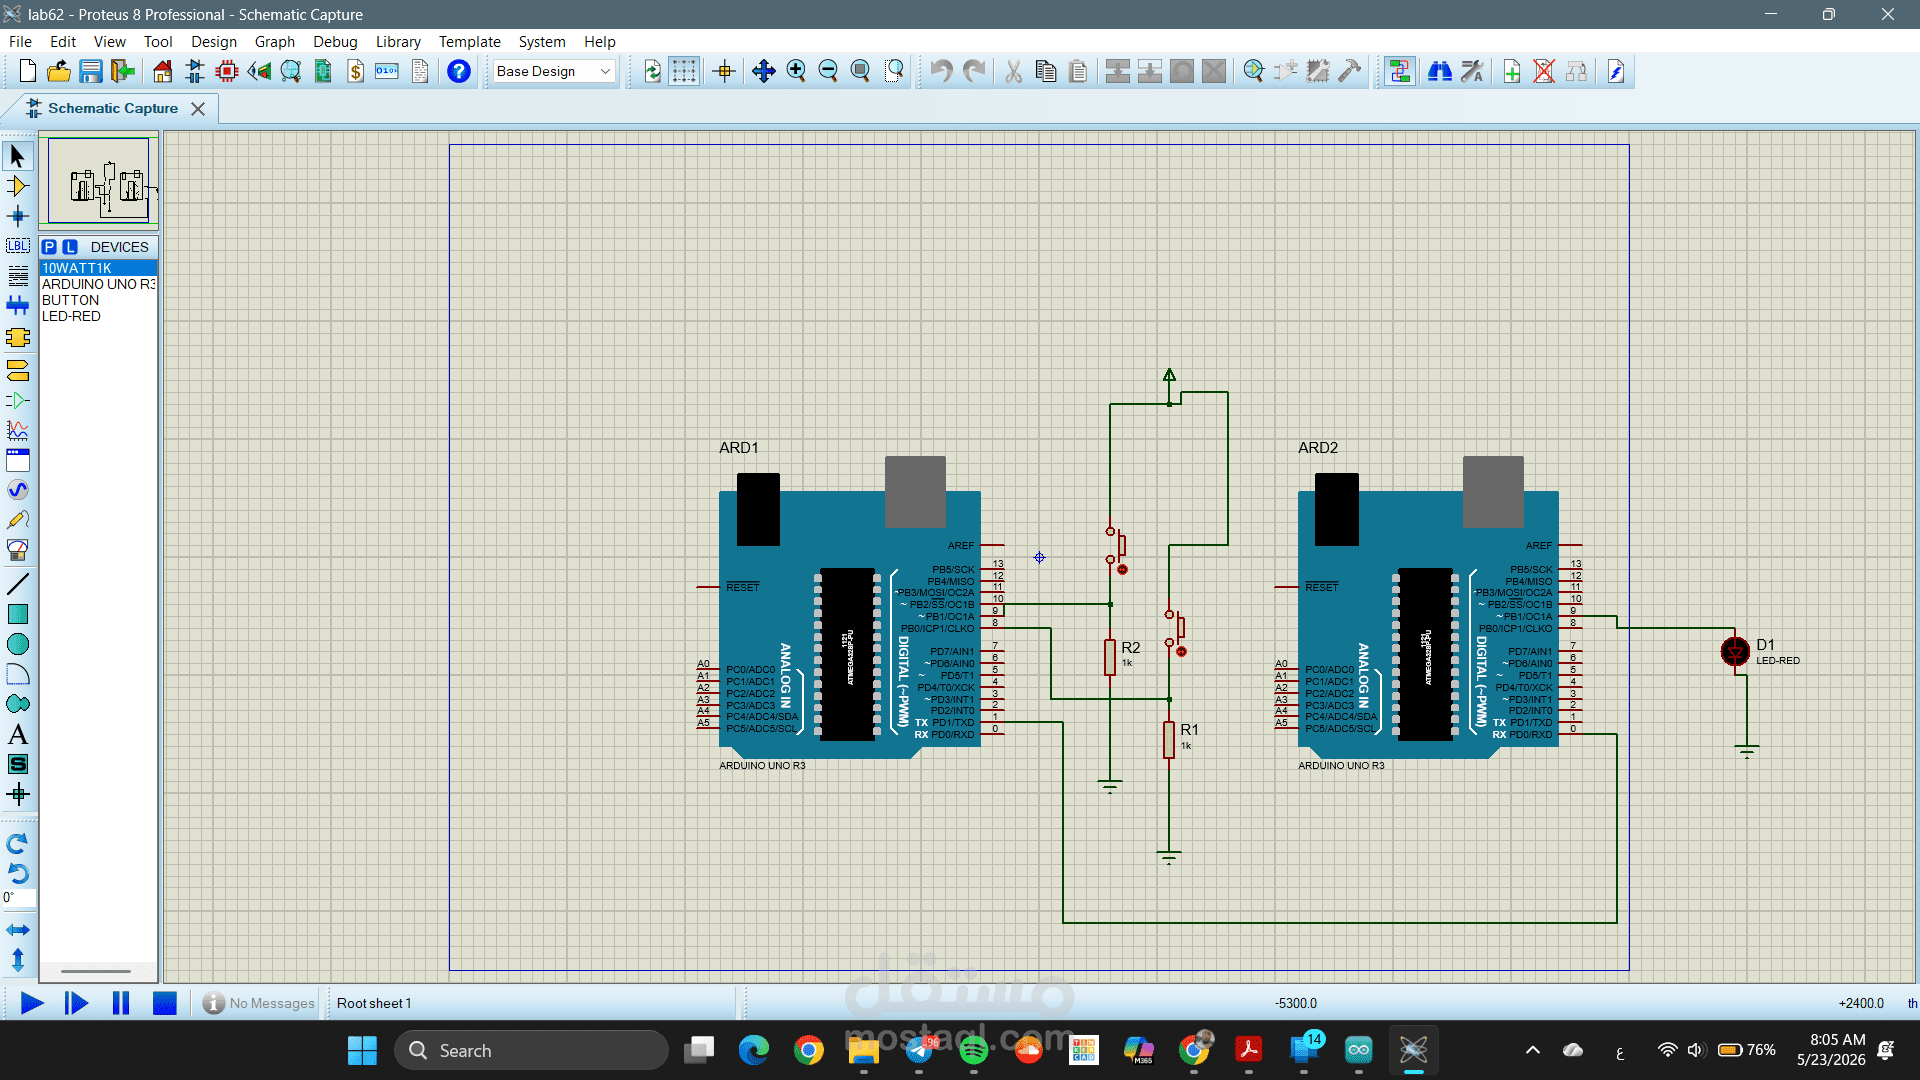Click the overview thumbnail of the schematic
Screen dimensions: 1920x1080
point(98,181)
